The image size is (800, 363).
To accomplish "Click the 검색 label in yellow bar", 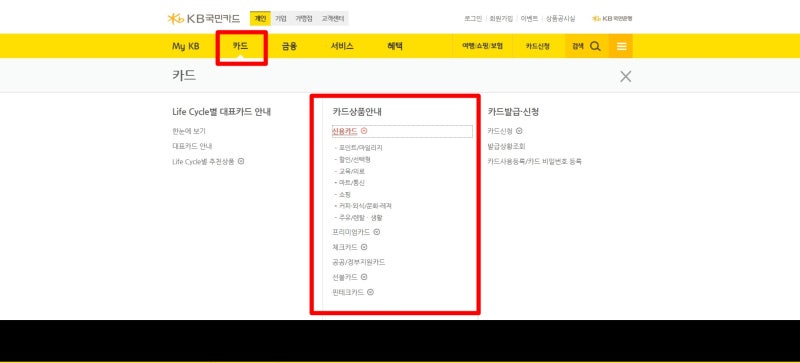I will point(578,46).
